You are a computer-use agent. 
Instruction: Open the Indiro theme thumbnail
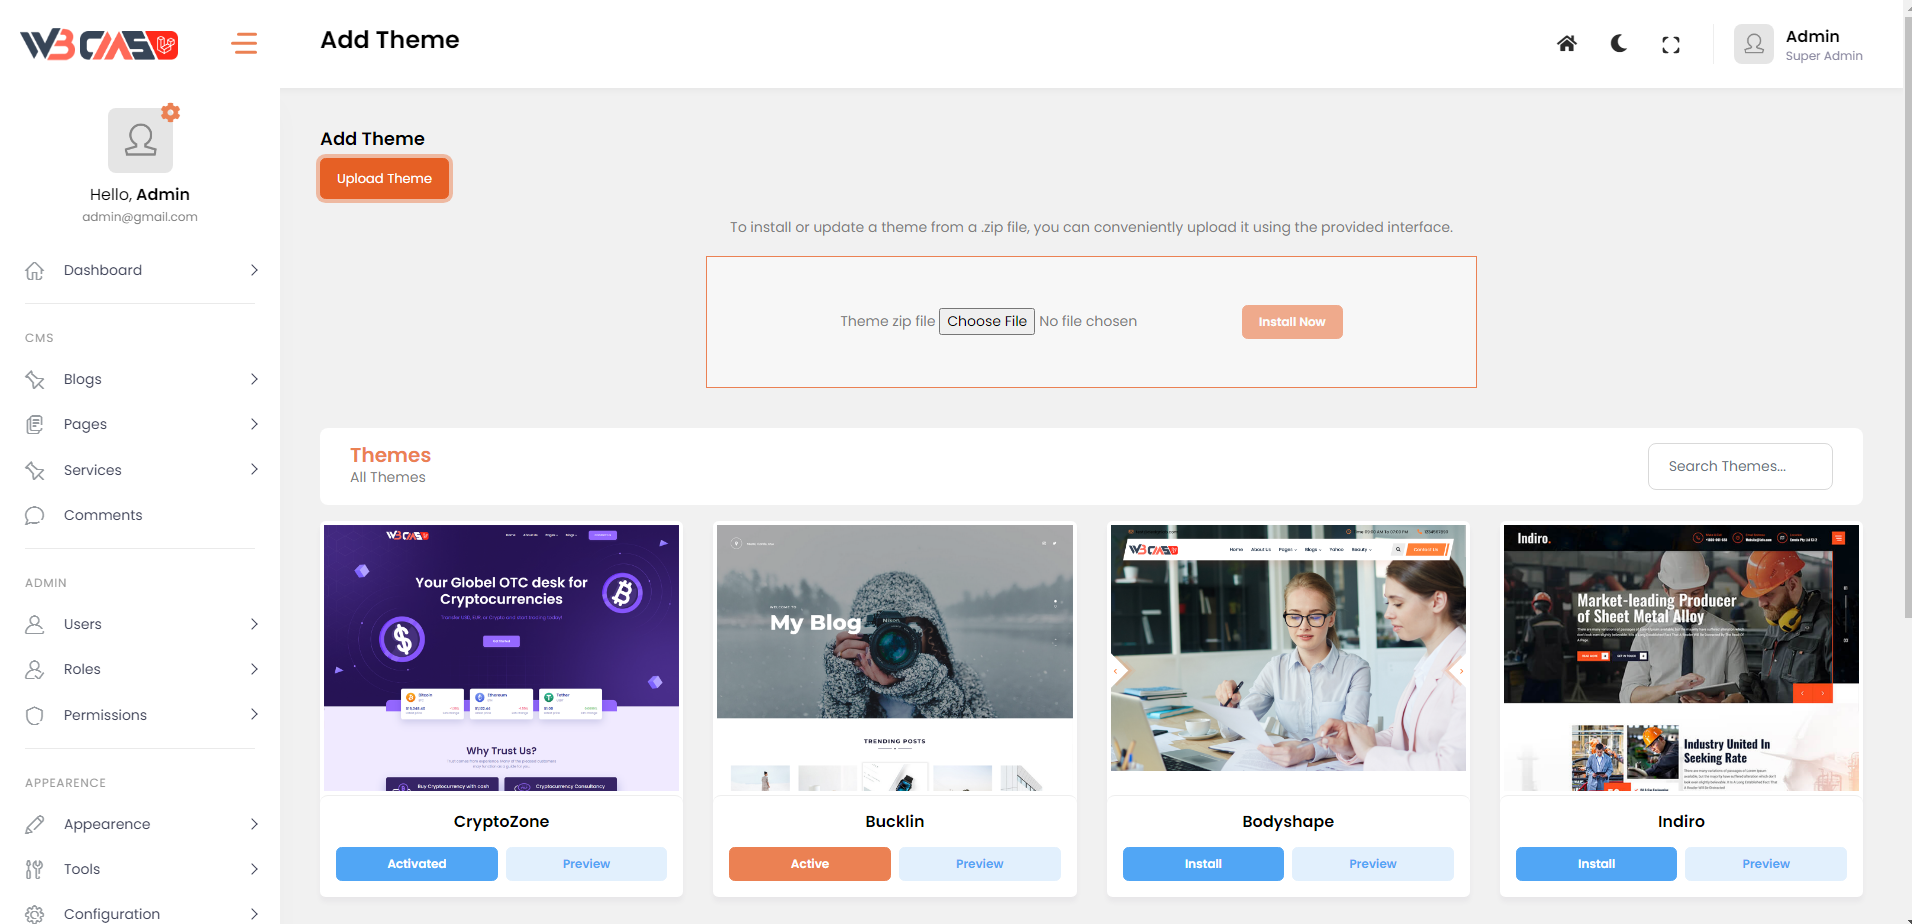click(x=1681, y=658)
